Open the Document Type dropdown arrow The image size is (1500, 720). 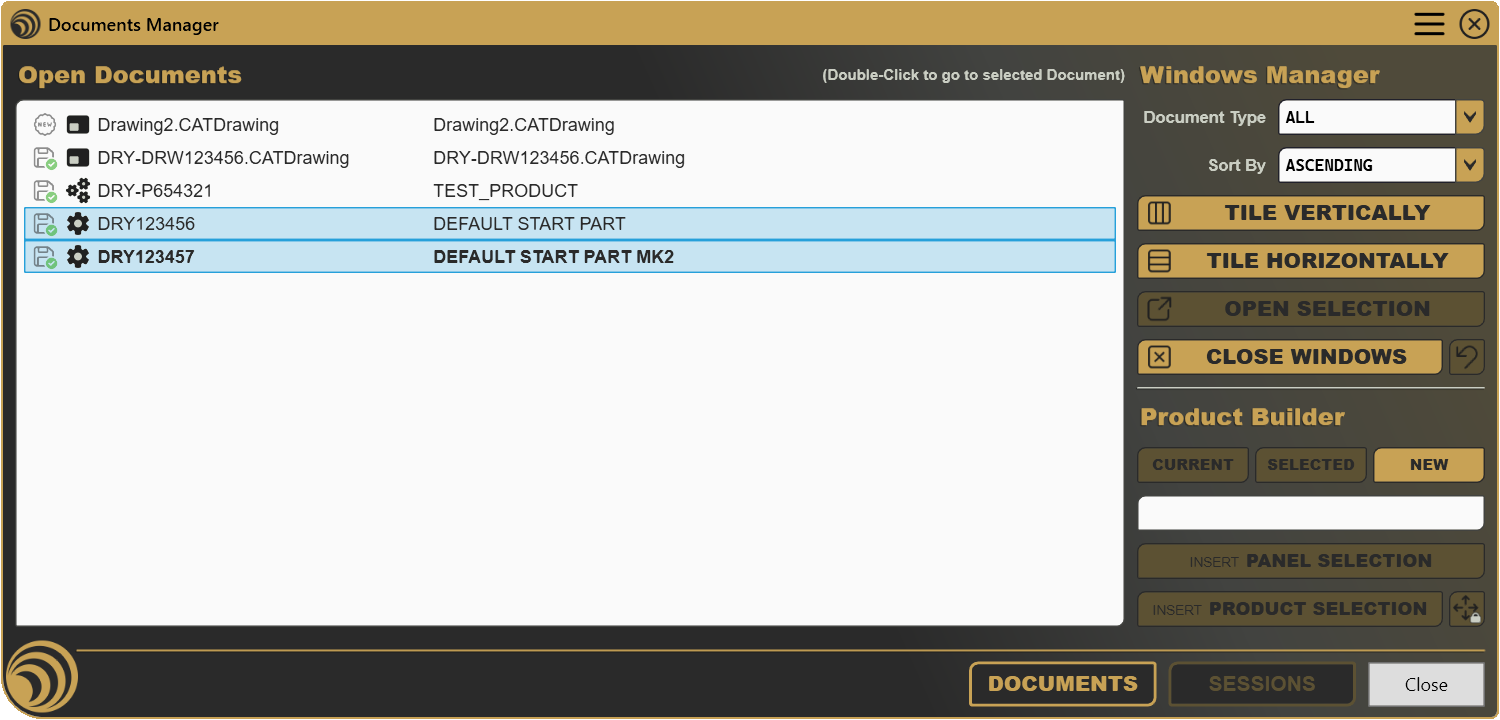(x=1469, y=117)
